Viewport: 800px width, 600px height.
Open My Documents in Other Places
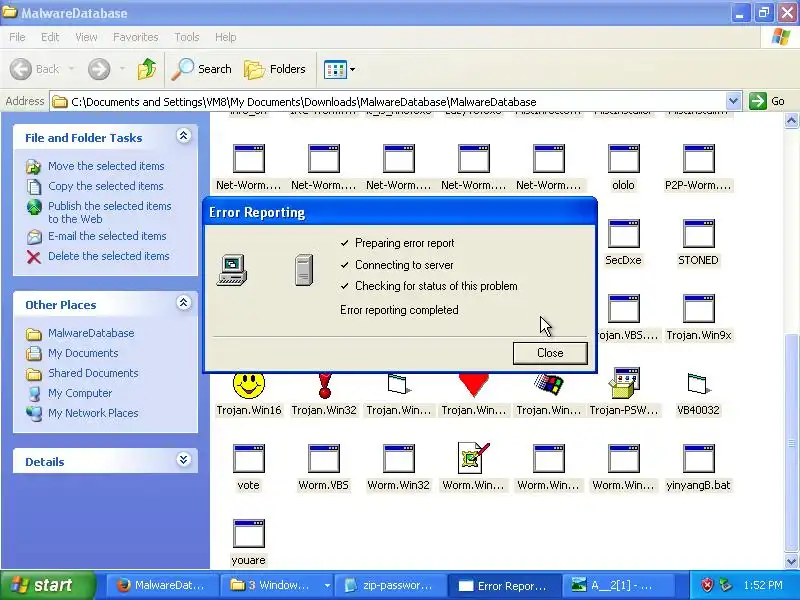tap(83, 353)
